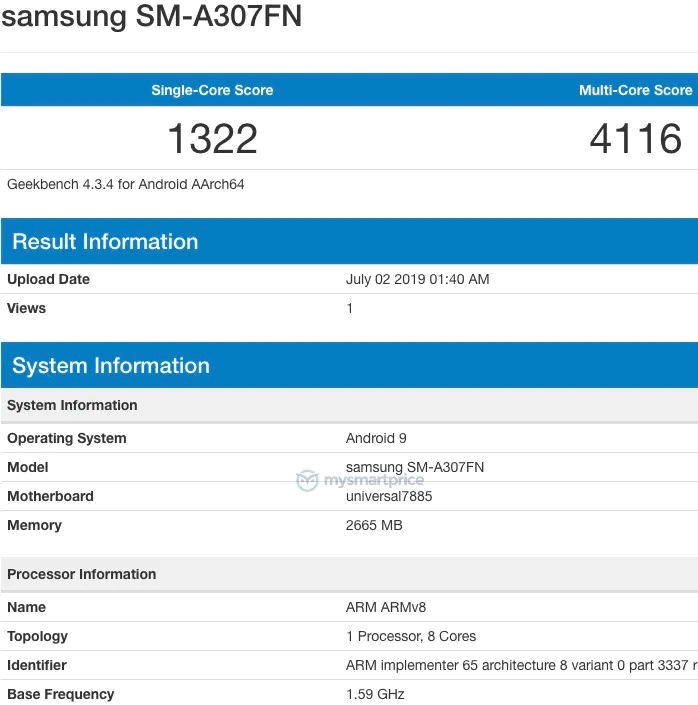Click the date July 02 2019 01:40 AM
Screen dimensions: 698x705
[417, 279]
